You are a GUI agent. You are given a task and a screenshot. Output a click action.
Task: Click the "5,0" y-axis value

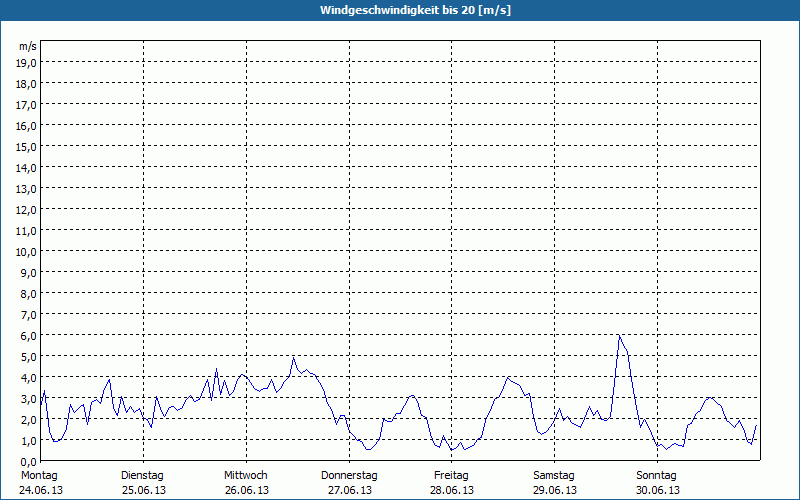point(27,356)
